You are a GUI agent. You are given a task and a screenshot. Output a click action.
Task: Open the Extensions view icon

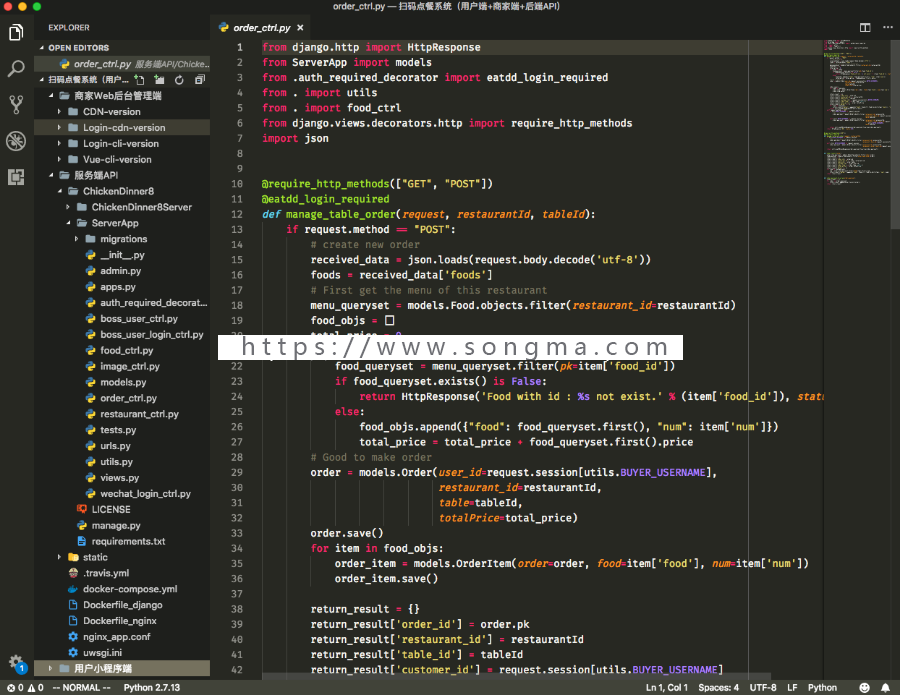[16, 177]
